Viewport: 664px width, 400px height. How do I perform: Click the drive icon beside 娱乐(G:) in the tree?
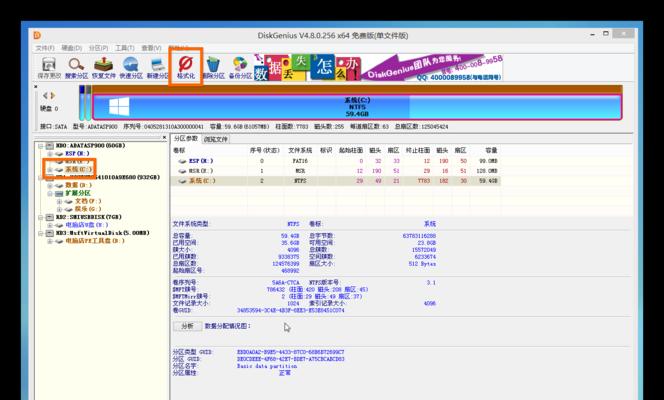(x=69, y=209)
